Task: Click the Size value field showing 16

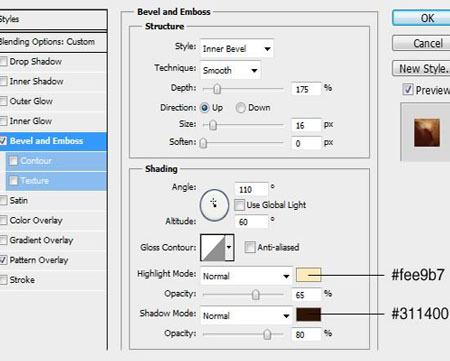Action: point(306,125)
